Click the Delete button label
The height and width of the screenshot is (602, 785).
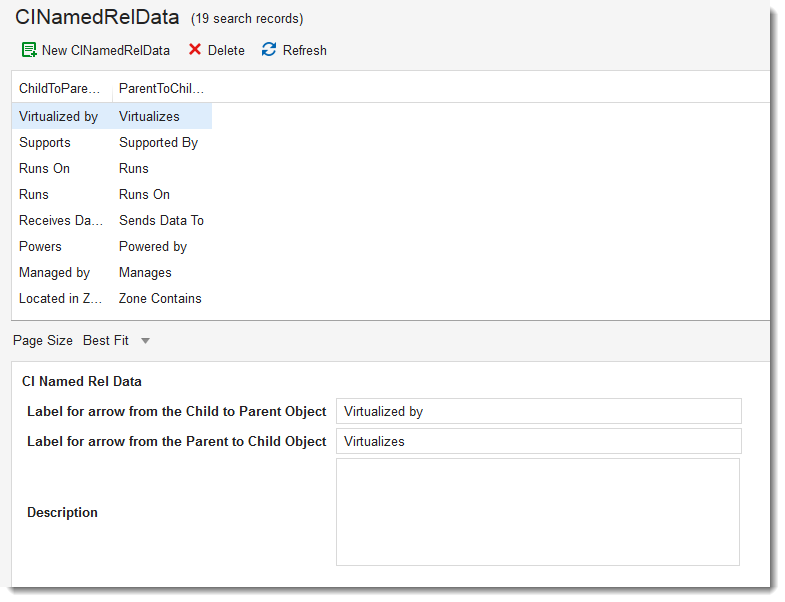click(226, 51)
